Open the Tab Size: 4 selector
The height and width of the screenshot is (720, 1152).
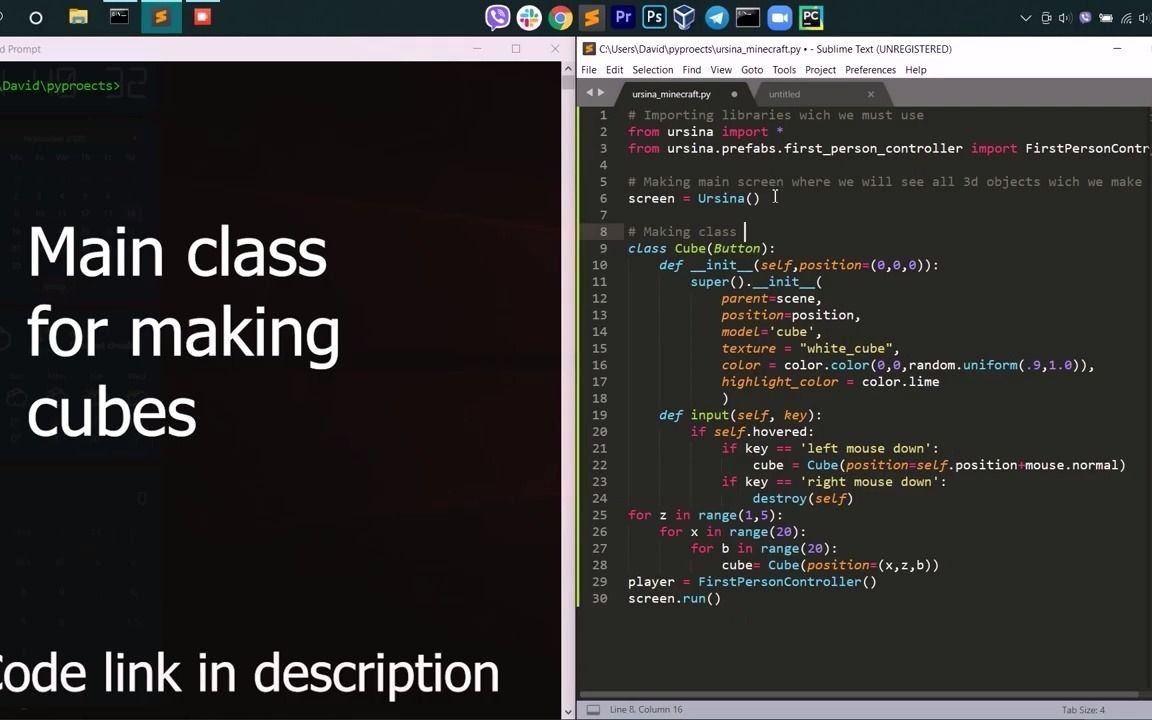click(x=1083, y=710)
